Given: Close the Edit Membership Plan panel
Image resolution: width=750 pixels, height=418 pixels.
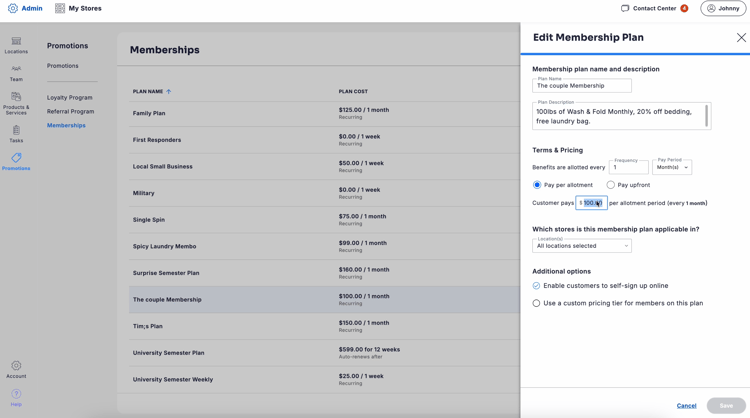Looking at the screenshot, I should pos(741,38).
